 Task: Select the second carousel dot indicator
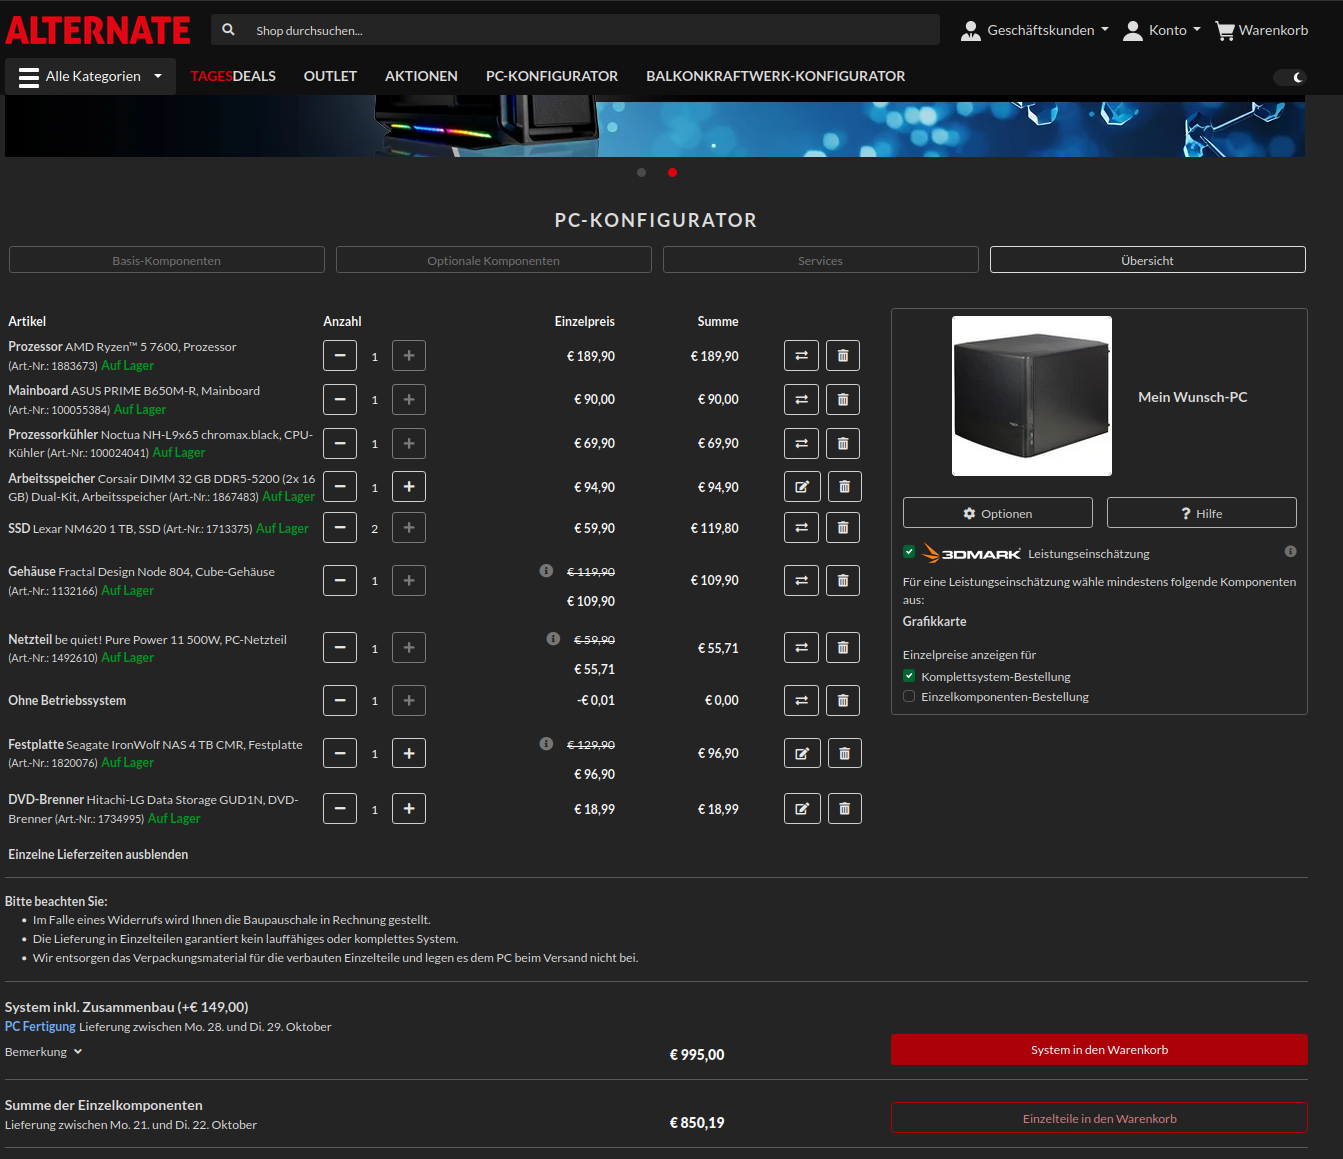coord(672,173)
